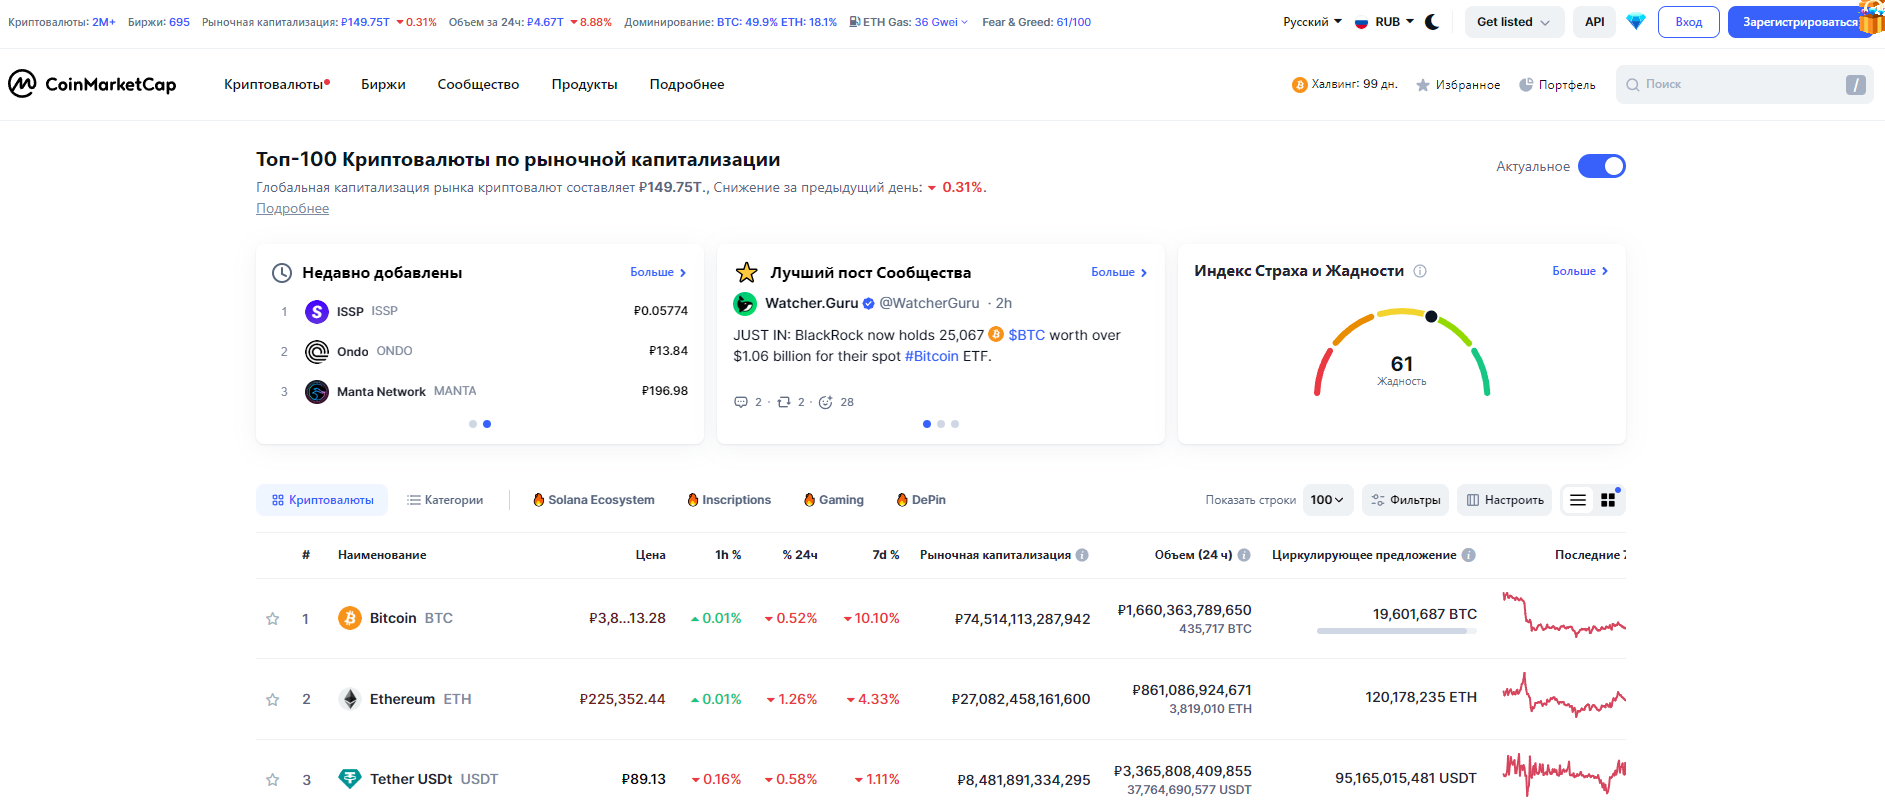Click the Fear and Greed info icon
Image resolution: width=1885 pixels, height=811 pixels.
(1420, 271)
